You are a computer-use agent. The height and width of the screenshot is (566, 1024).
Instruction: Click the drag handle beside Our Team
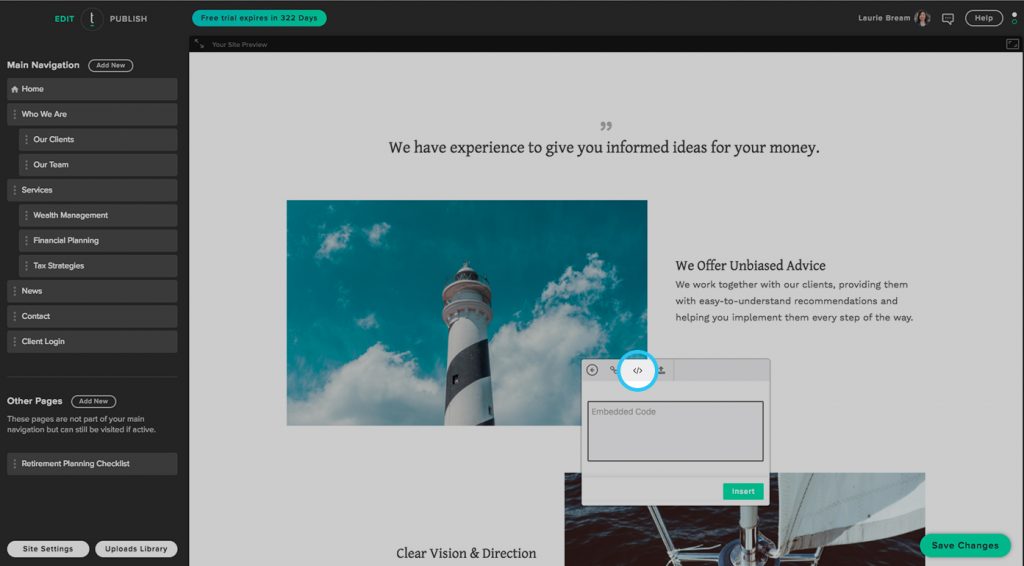(26, 165)
